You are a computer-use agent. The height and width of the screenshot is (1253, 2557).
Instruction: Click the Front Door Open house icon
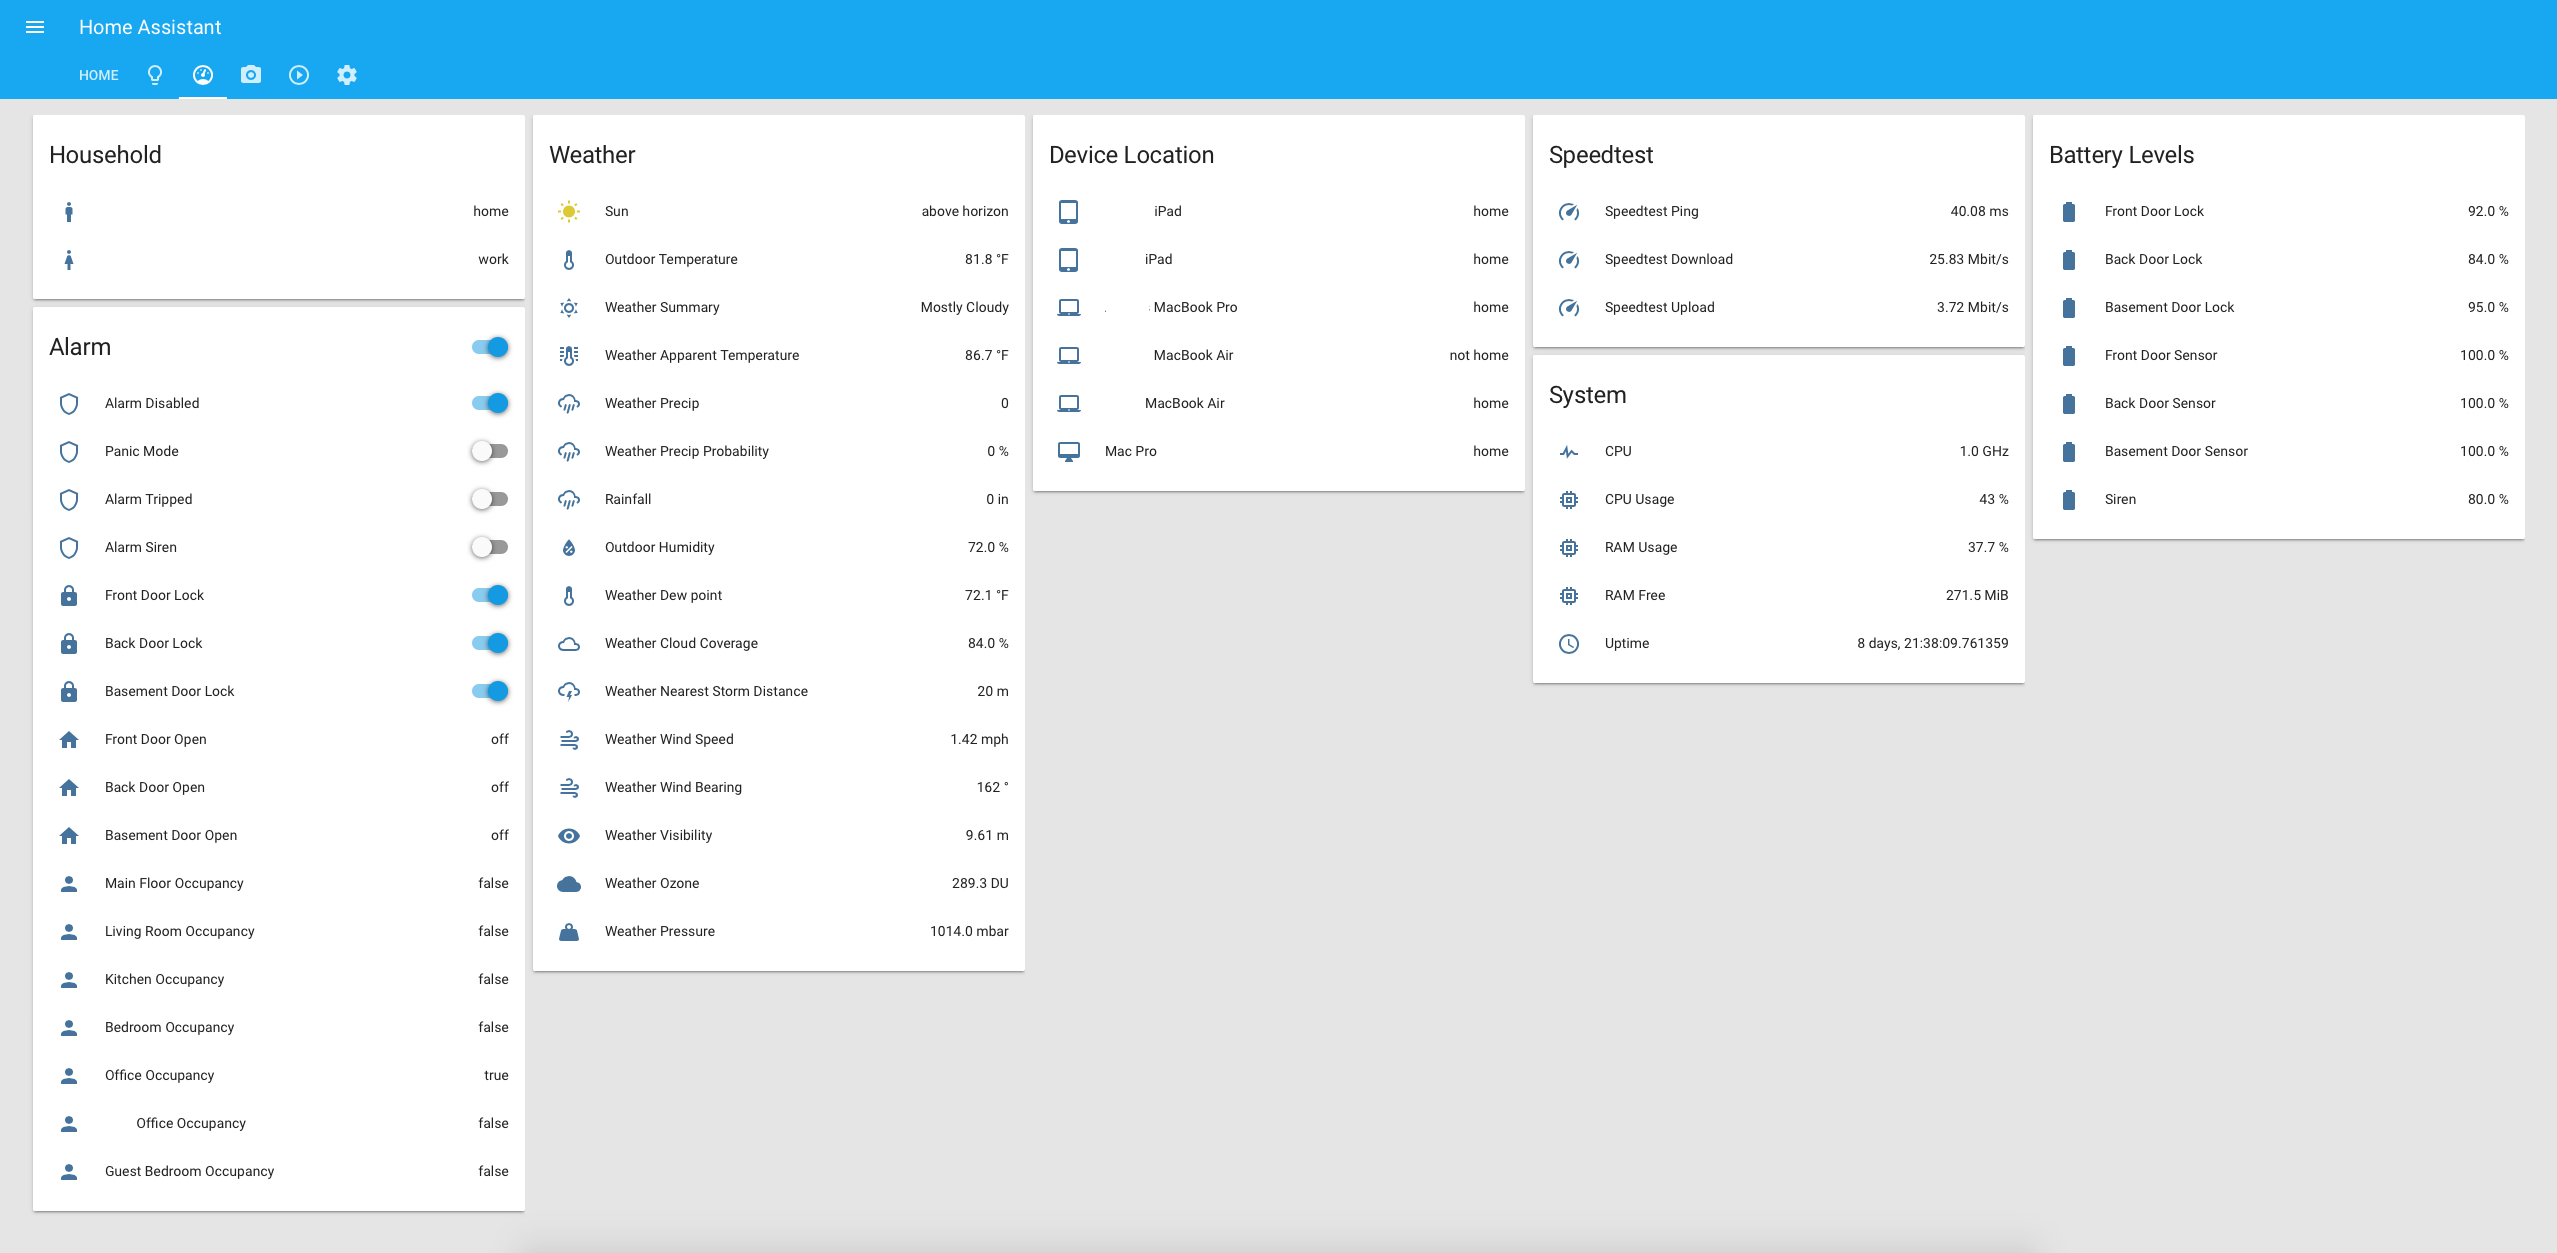[69, 739]
